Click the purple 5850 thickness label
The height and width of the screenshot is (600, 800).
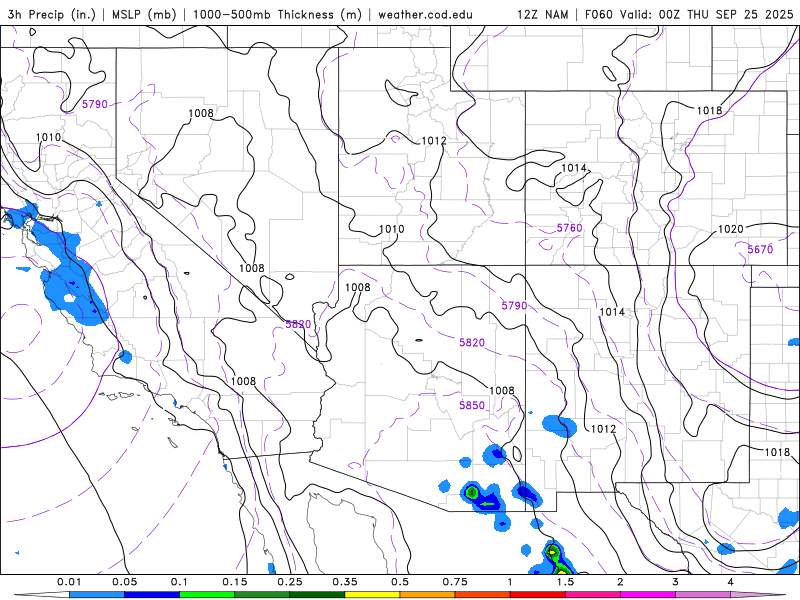472,405
